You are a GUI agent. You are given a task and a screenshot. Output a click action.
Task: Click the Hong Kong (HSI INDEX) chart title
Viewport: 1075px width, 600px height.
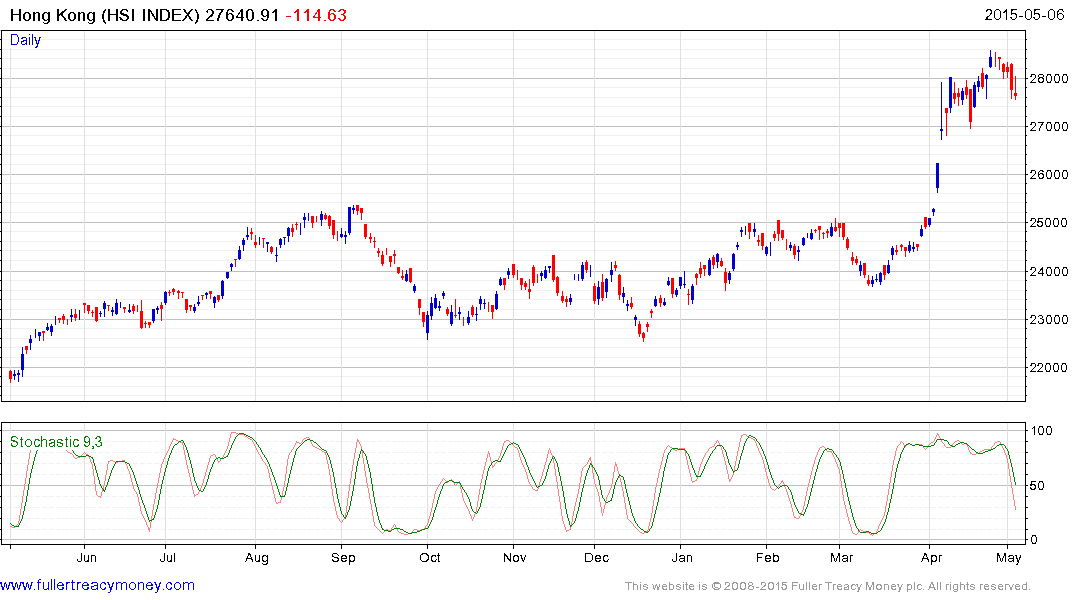[105, 15]
